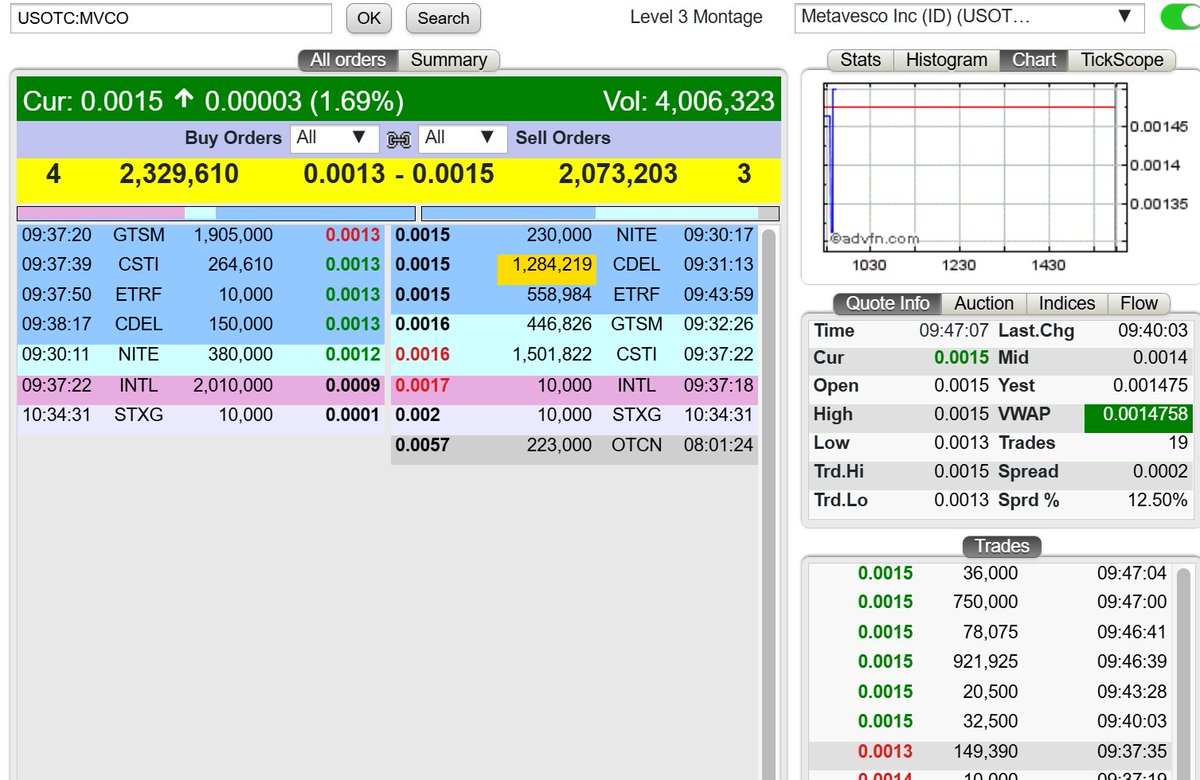Switch to the Stats tab

point(859,60)
